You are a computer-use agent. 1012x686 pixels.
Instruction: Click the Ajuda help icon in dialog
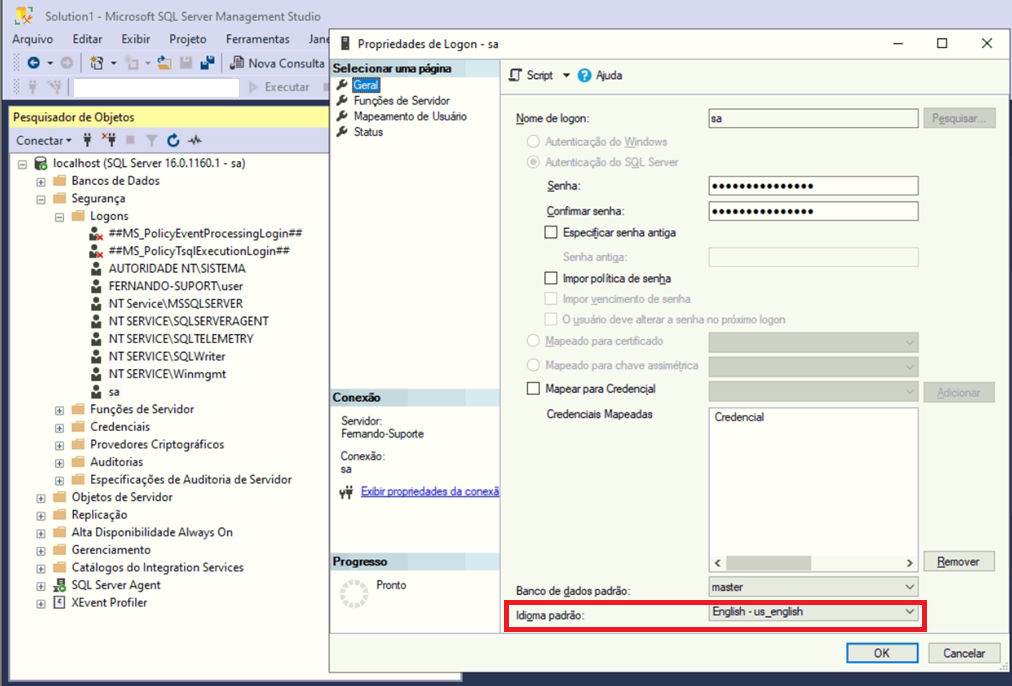(585, 75)
